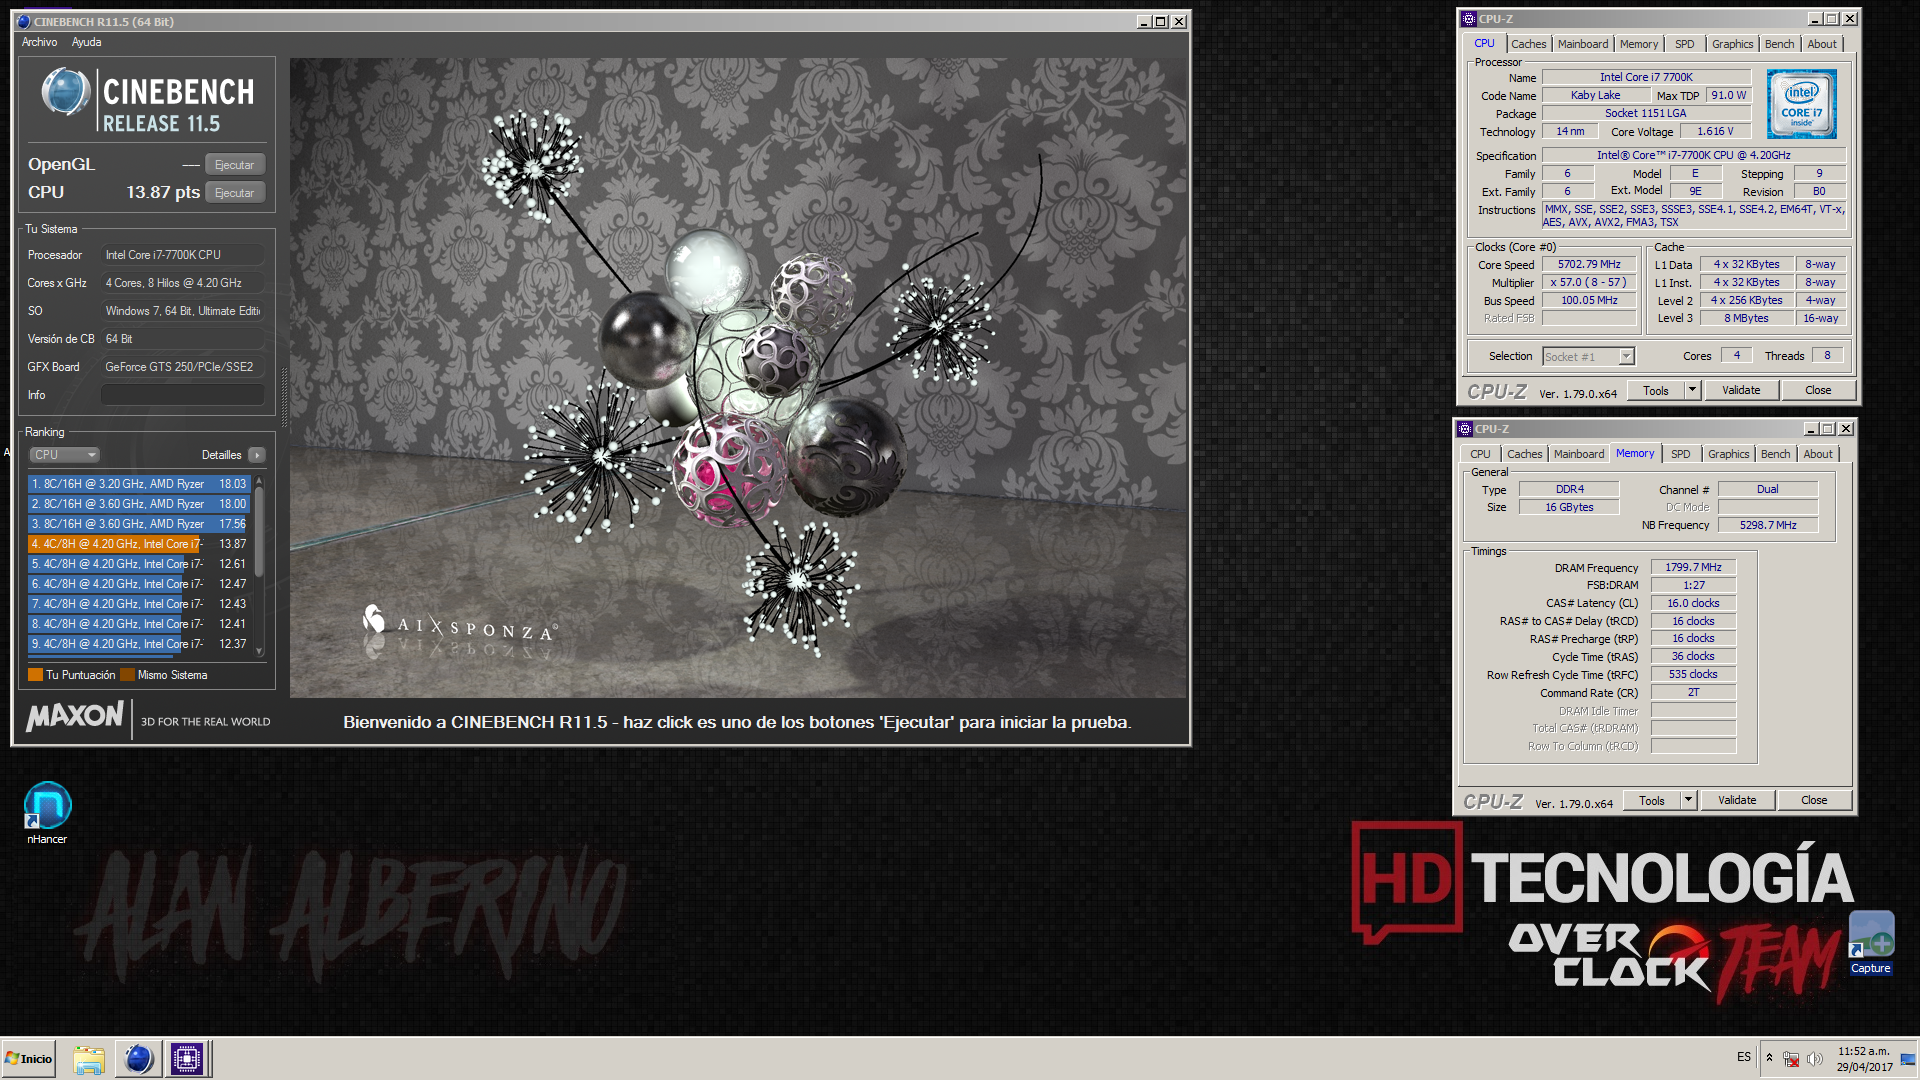Click the lower CPU-Z title bar icon

(x=1465, y=429)
